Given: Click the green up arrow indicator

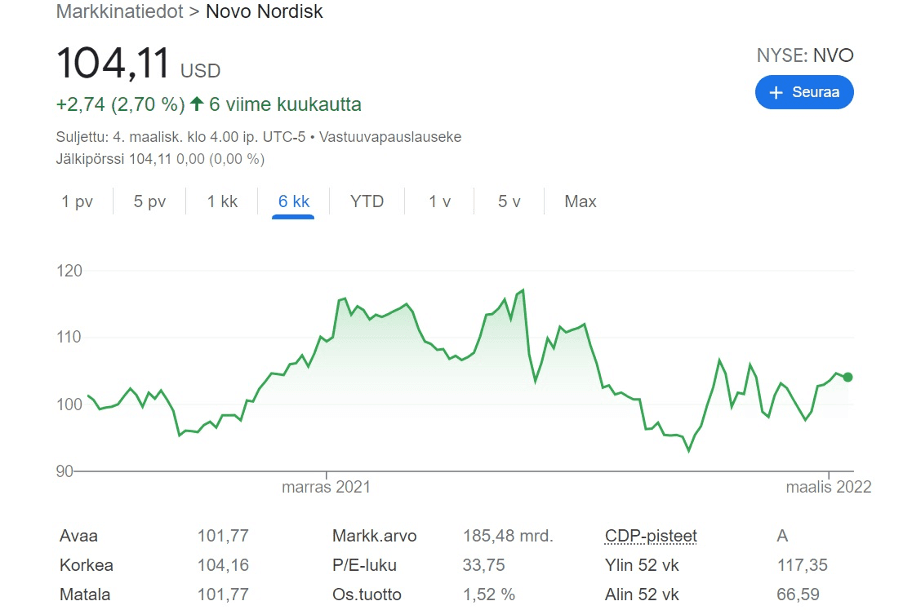Looking at the screenshot, I should [197, 104].
